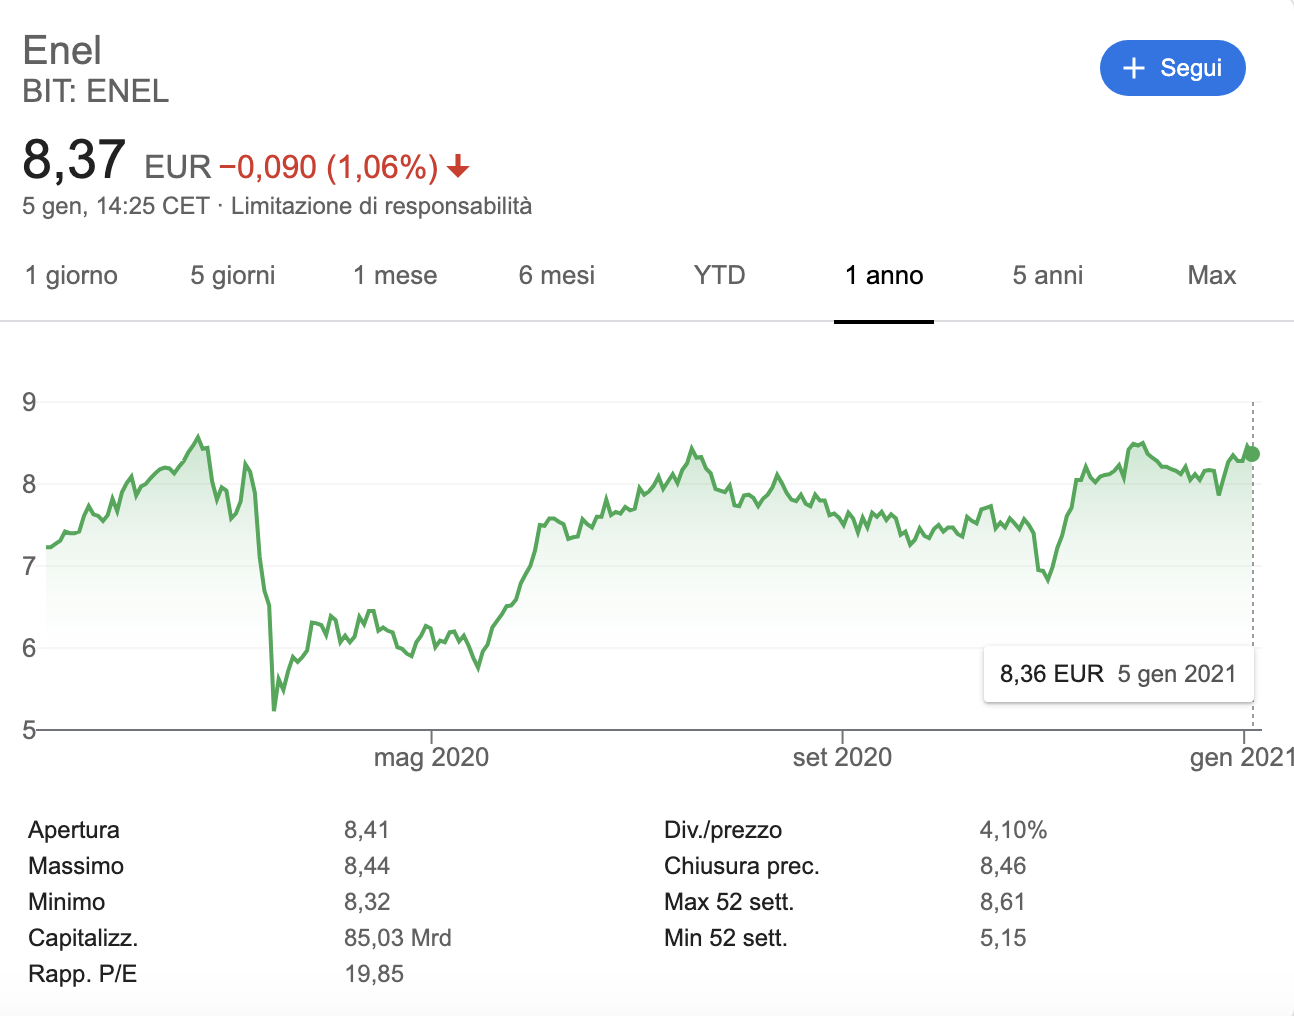The height and width of the screenshot is (1016, 1294).
Task: Click the 8,36 EUR tooltip box
Action: pyautogui.click(x=1118, y=674)
